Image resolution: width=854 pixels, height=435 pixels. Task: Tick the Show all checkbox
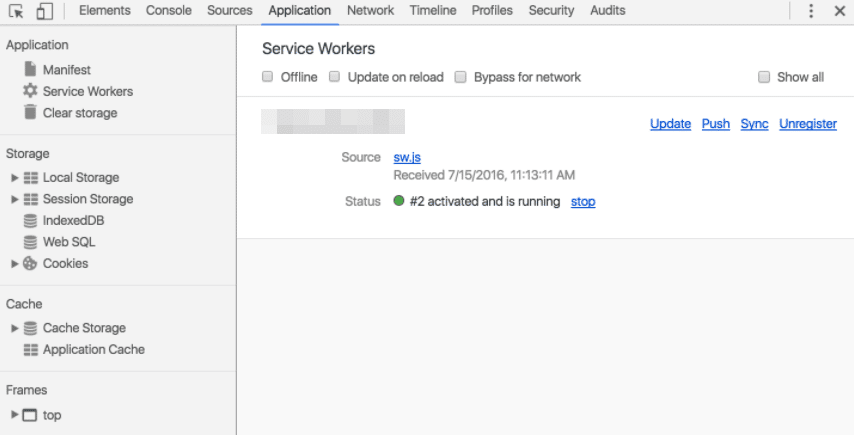click(764, 77)
